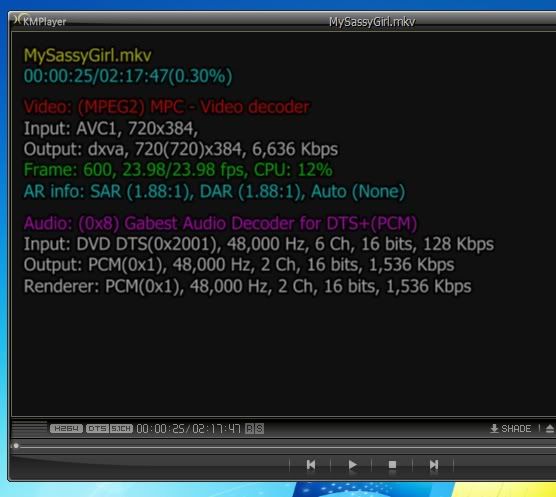Click the green Frame and CPU line
Viewport: 556px width, 497px height.
point(178,170)
